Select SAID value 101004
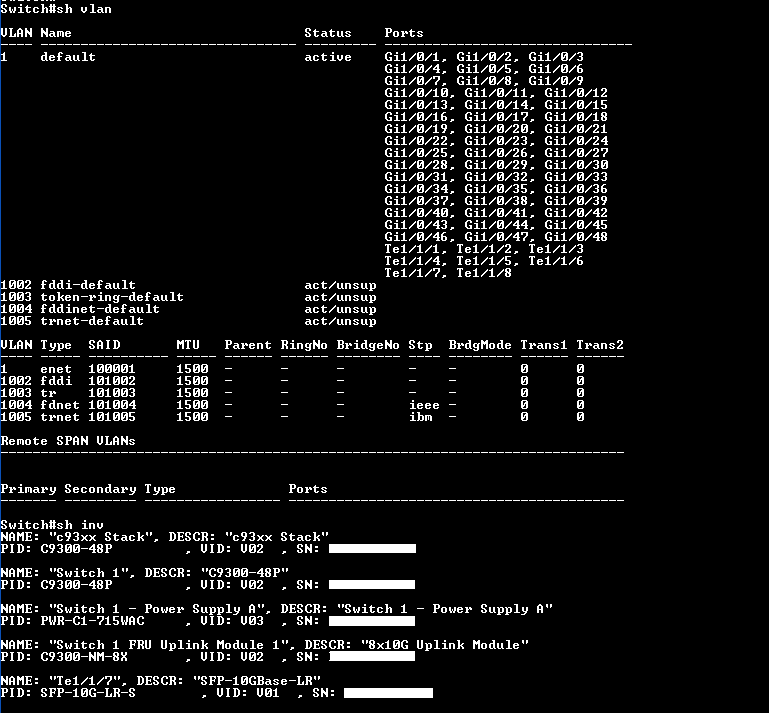The width and height of the screenshot is (769, 713). coord(112,405)
